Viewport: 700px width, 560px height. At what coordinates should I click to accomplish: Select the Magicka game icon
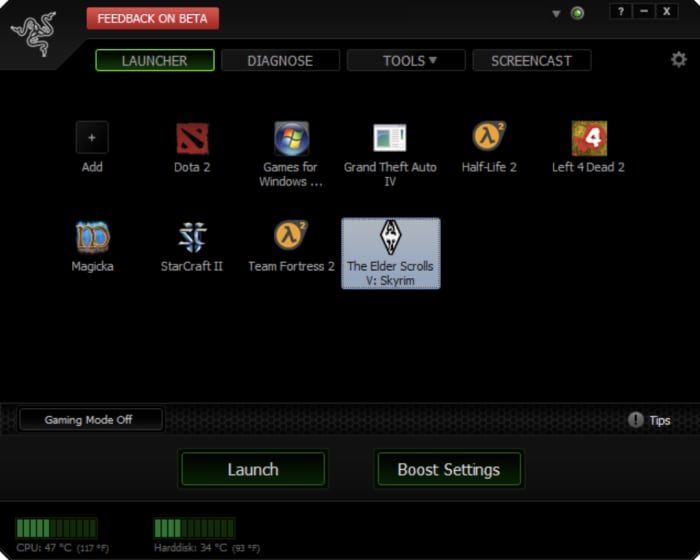pos(92,238)
